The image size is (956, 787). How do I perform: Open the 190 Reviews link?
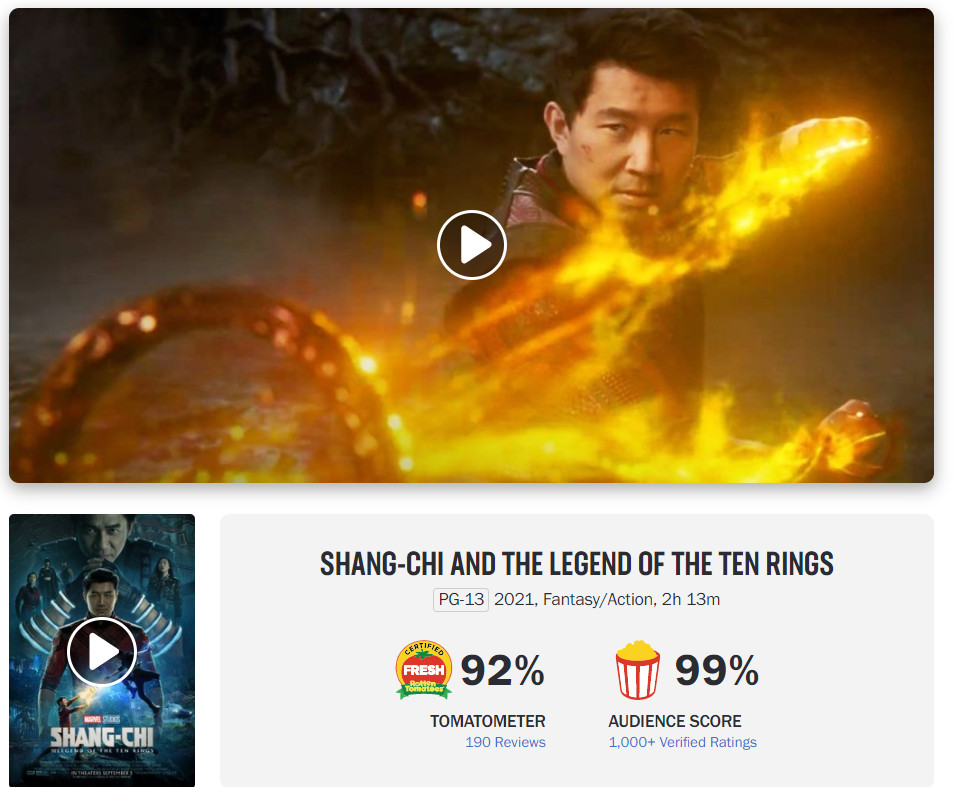[505, 742]
